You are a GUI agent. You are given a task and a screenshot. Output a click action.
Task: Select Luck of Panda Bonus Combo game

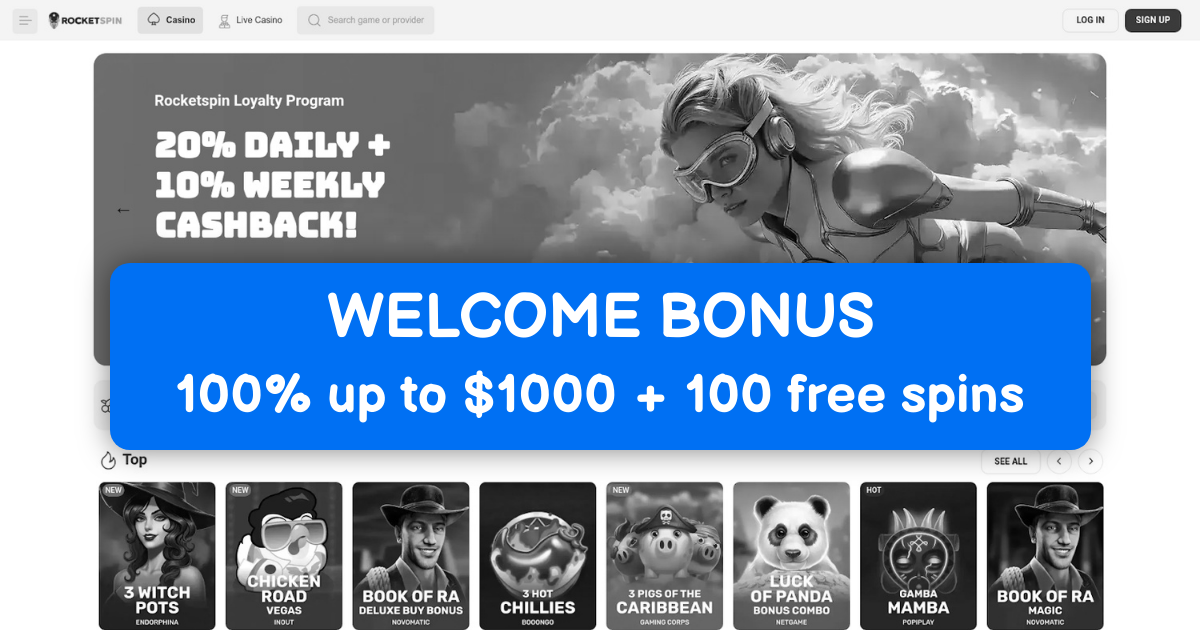792,556
